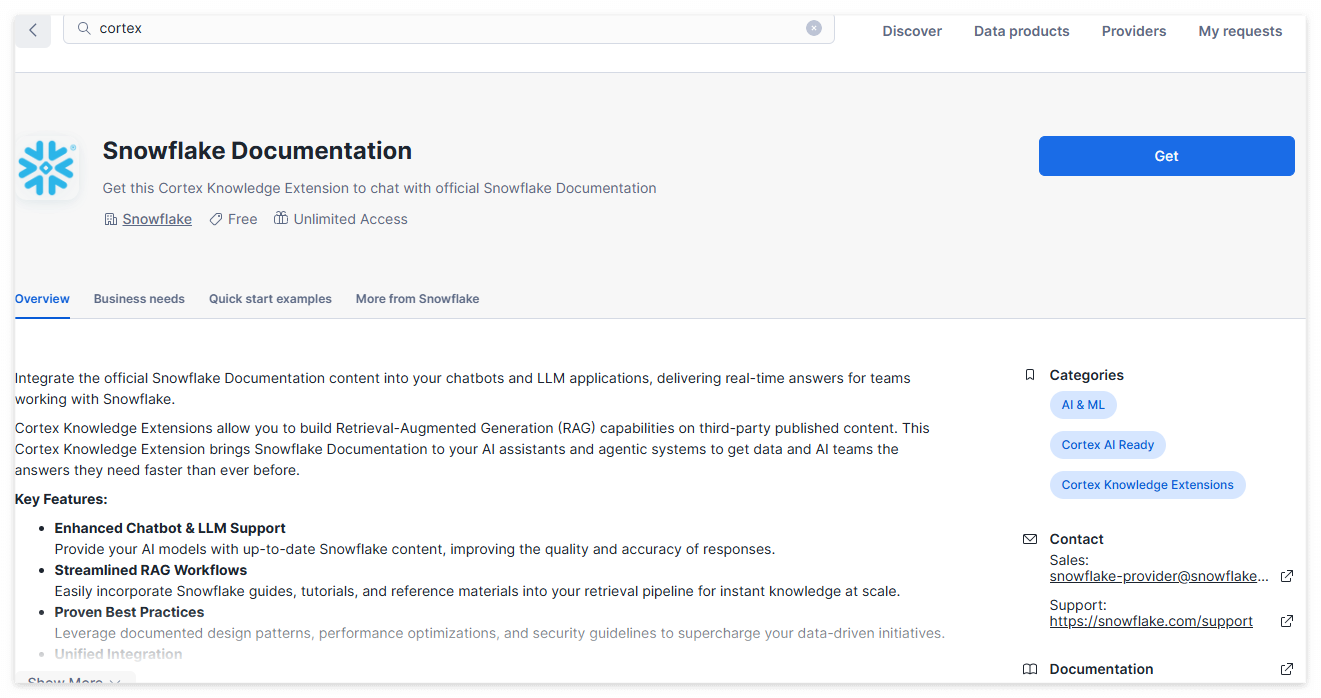Click the Streamlined RAG Workflows item
1321x698 pixels.
[151, 570]
